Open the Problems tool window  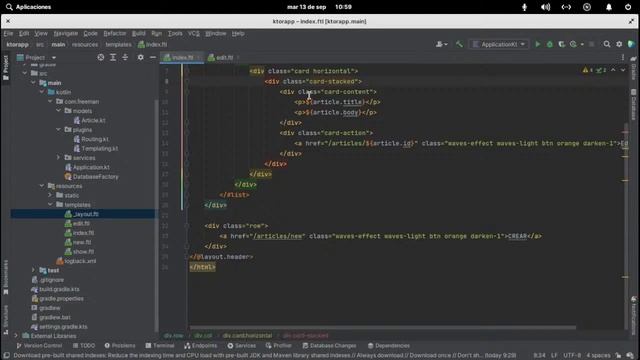tap(120, 346)
